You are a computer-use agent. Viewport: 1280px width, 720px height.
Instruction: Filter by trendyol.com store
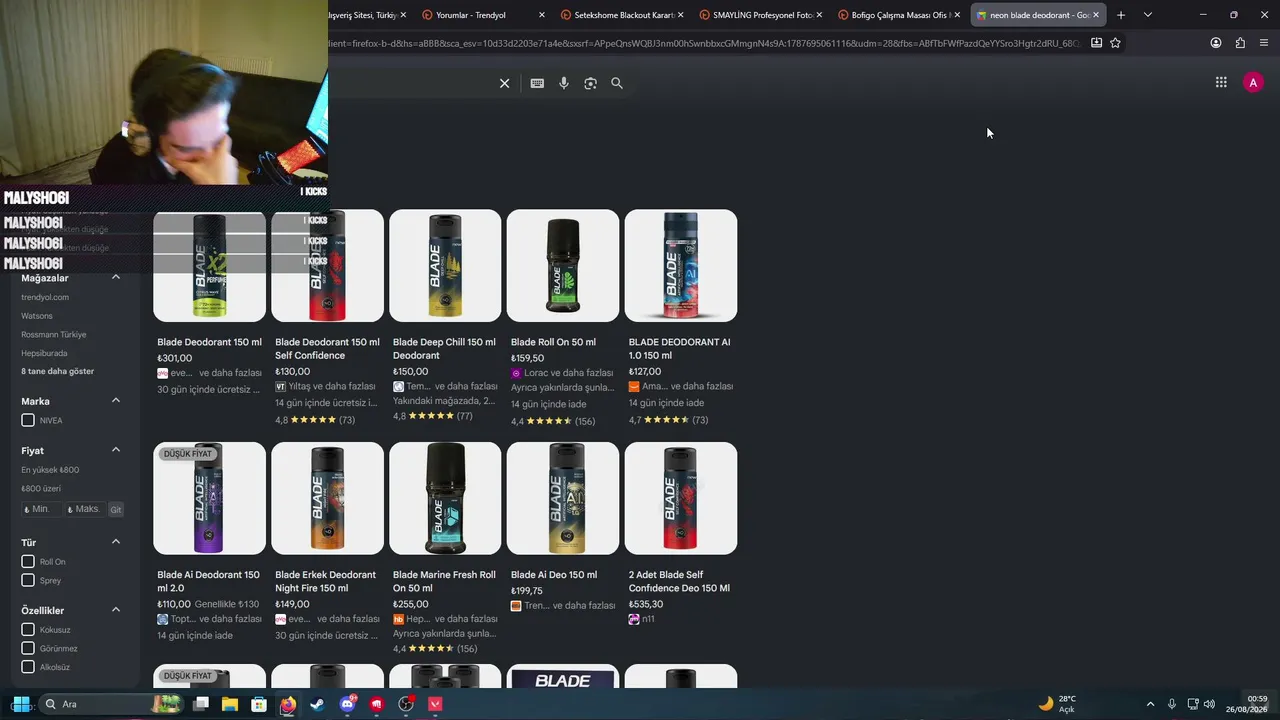point(45,297)
